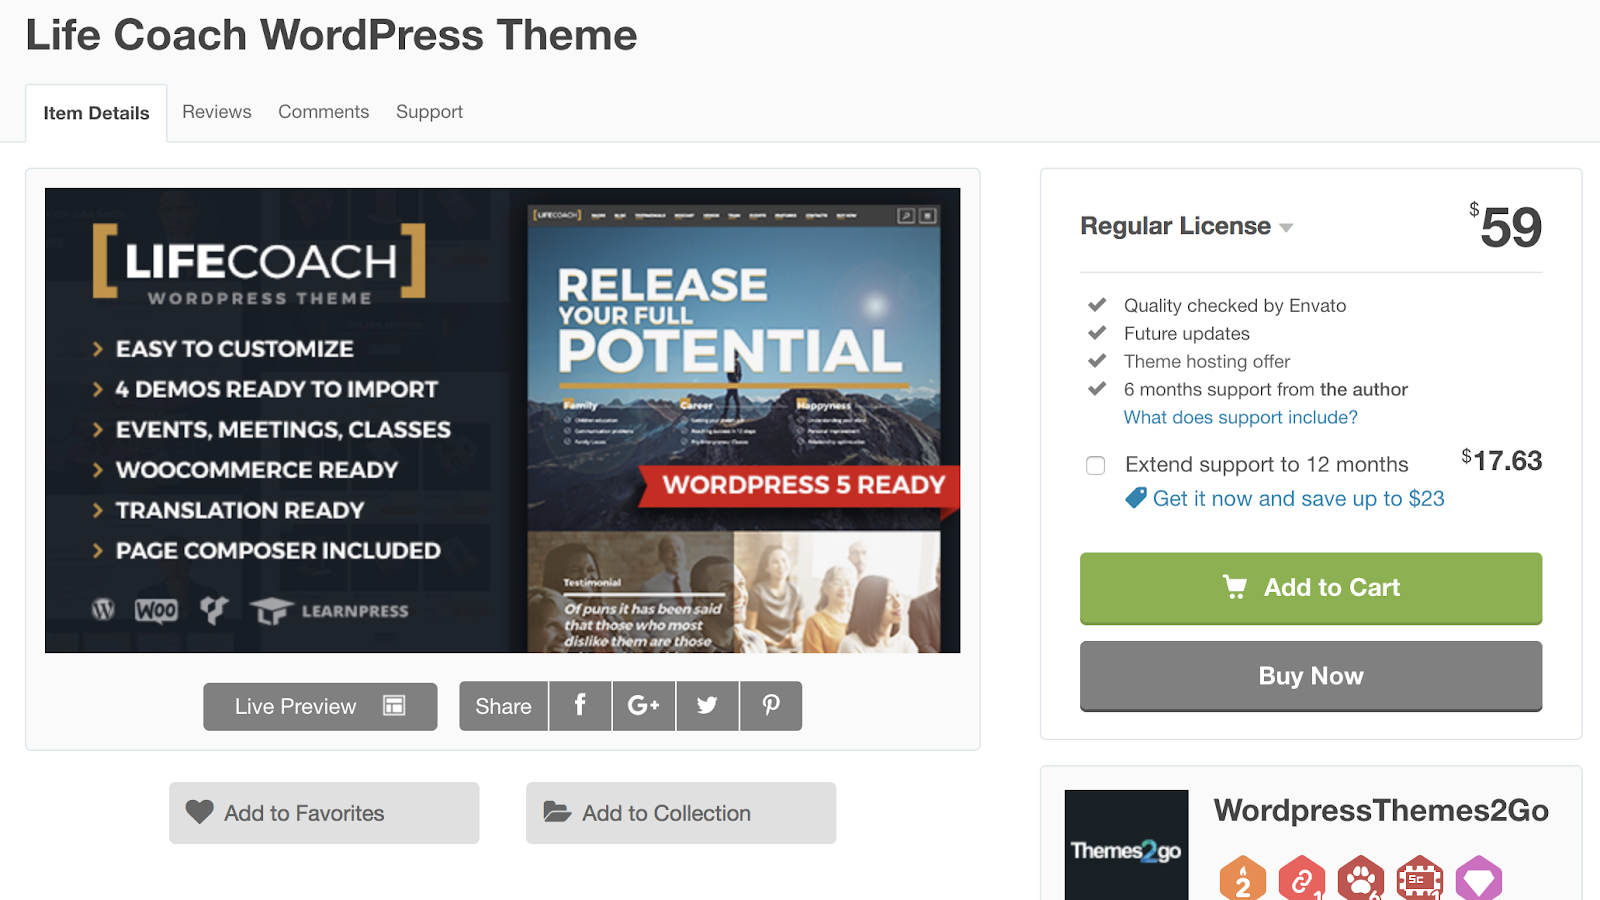Click the purple diamond badge icon
The width and height of the screenshot is (1600, 900).
pos(1479,879)
